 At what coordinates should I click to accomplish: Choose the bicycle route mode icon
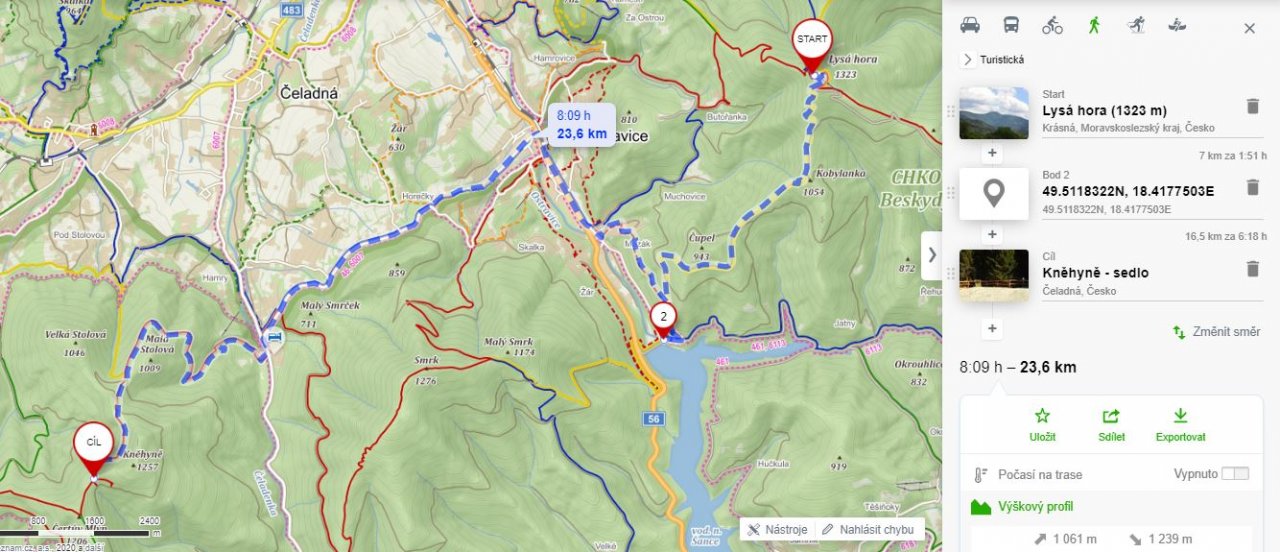(1052, 26)
